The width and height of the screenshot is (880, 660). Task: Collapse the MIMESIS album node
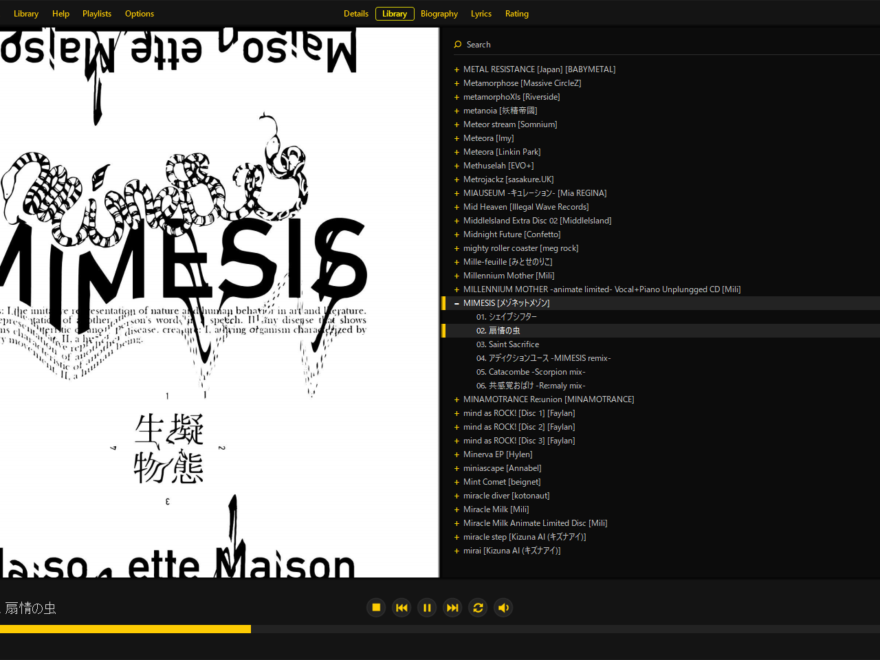click(x=457, y=303)
